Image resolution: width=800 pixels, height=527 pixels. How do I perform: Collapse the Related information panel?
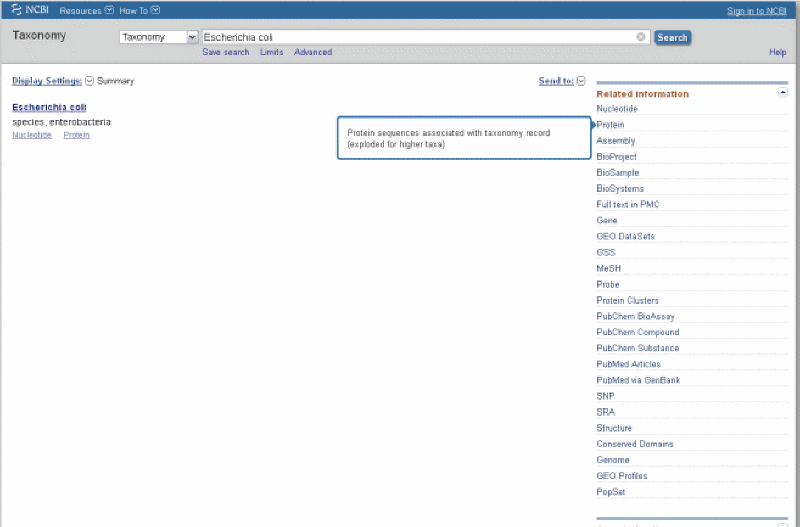click(x=783, y=92)
